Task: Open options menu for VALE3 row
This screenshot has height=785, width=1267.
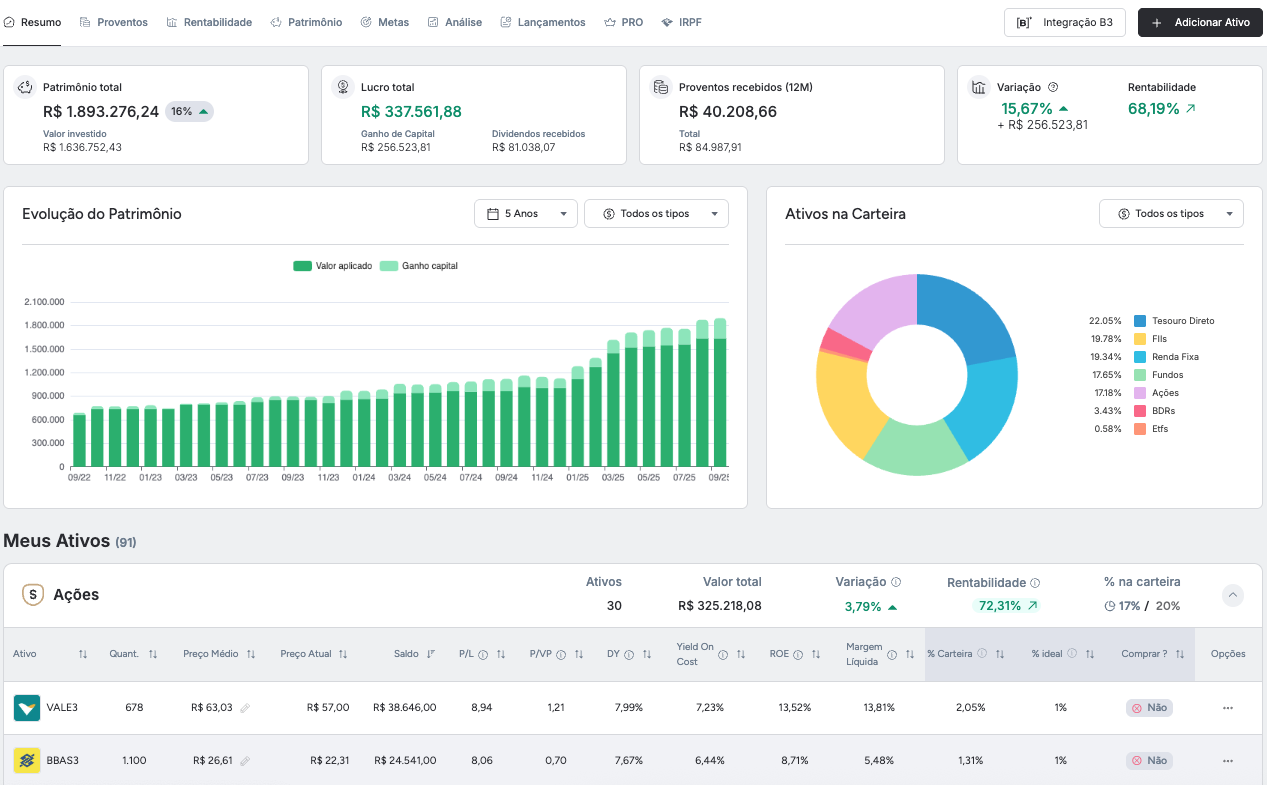Action: [1228, 708]
